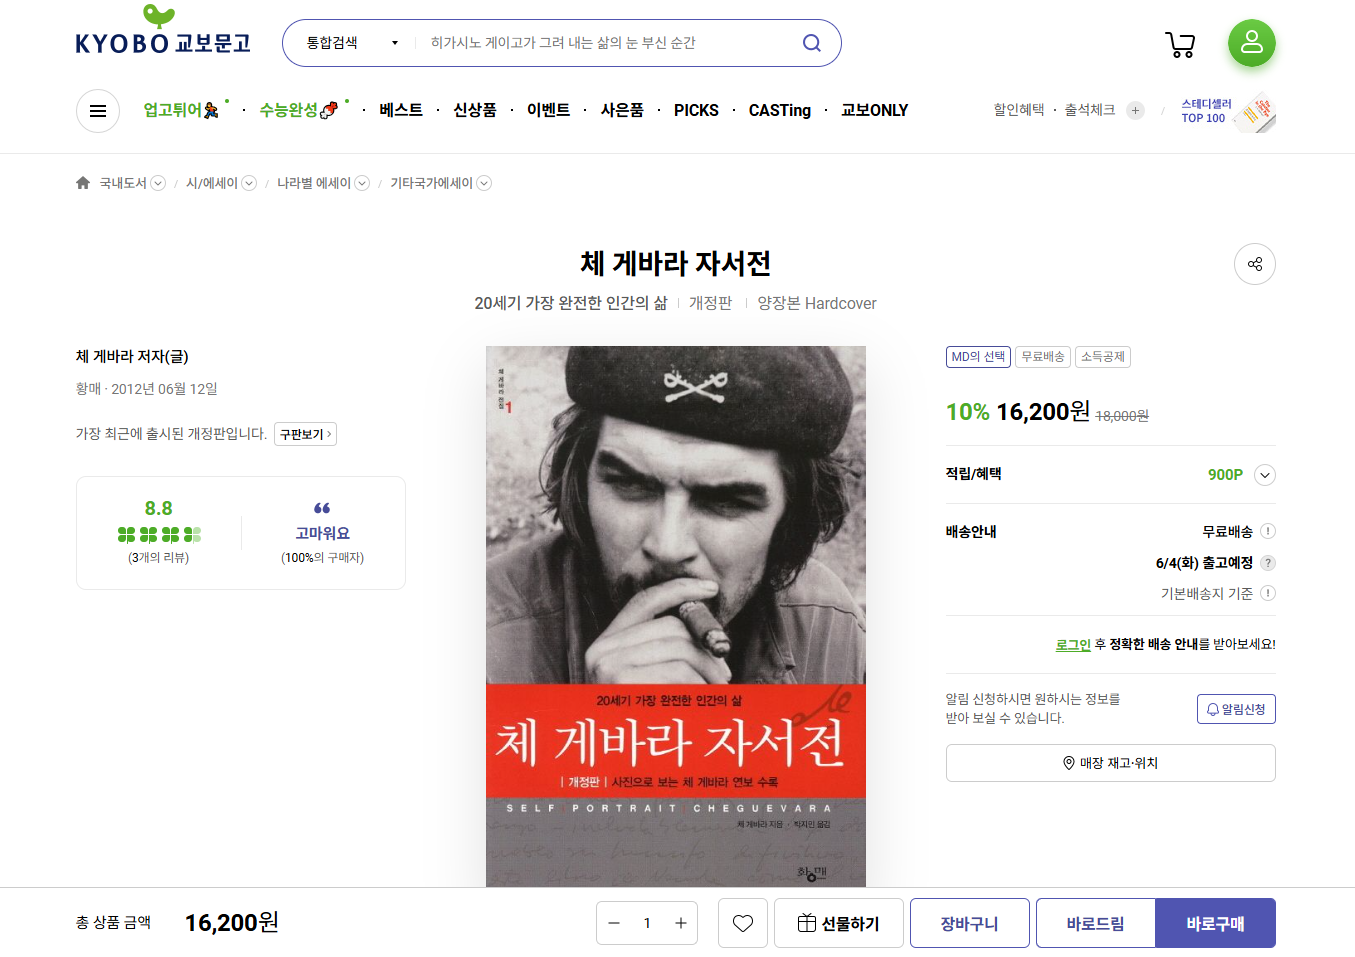Decrease quantity with minus button
The height and width of the screenshot is (957, 1355).
[614, 923]
